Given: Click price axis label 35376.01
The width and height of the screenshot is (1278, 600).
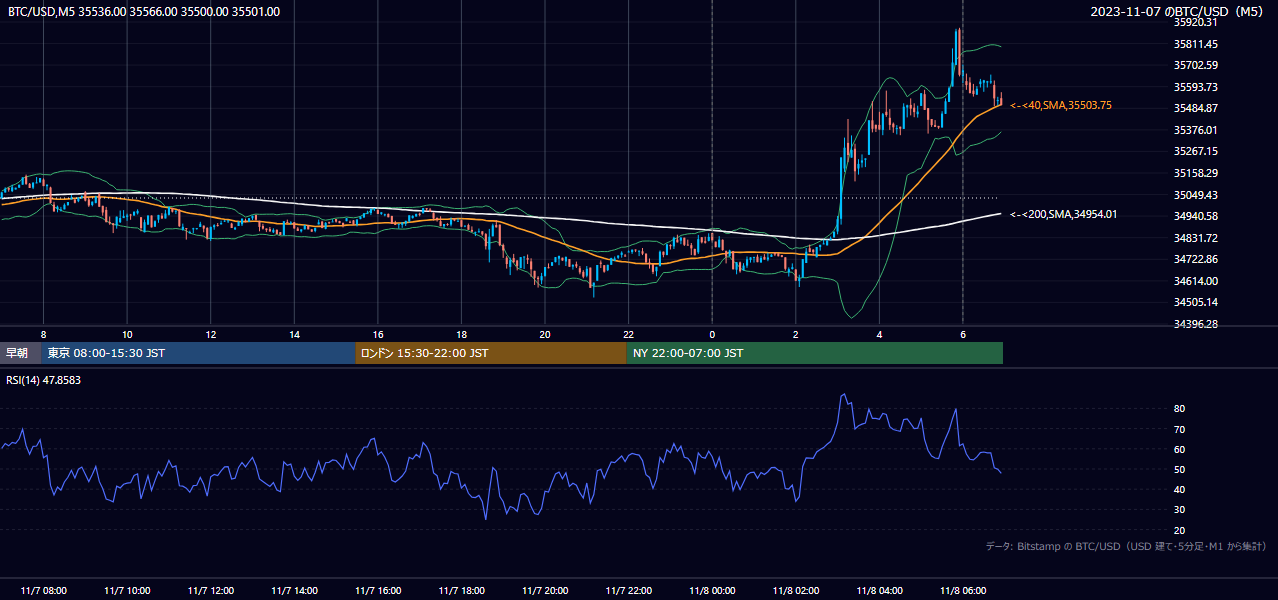Looking at the screenshot, I should click(x=1196, y=130).
